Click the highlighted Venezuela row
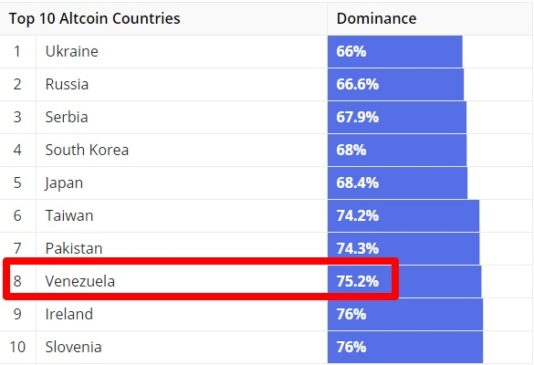This screenshot has width=534, height=365. (201, 279)
